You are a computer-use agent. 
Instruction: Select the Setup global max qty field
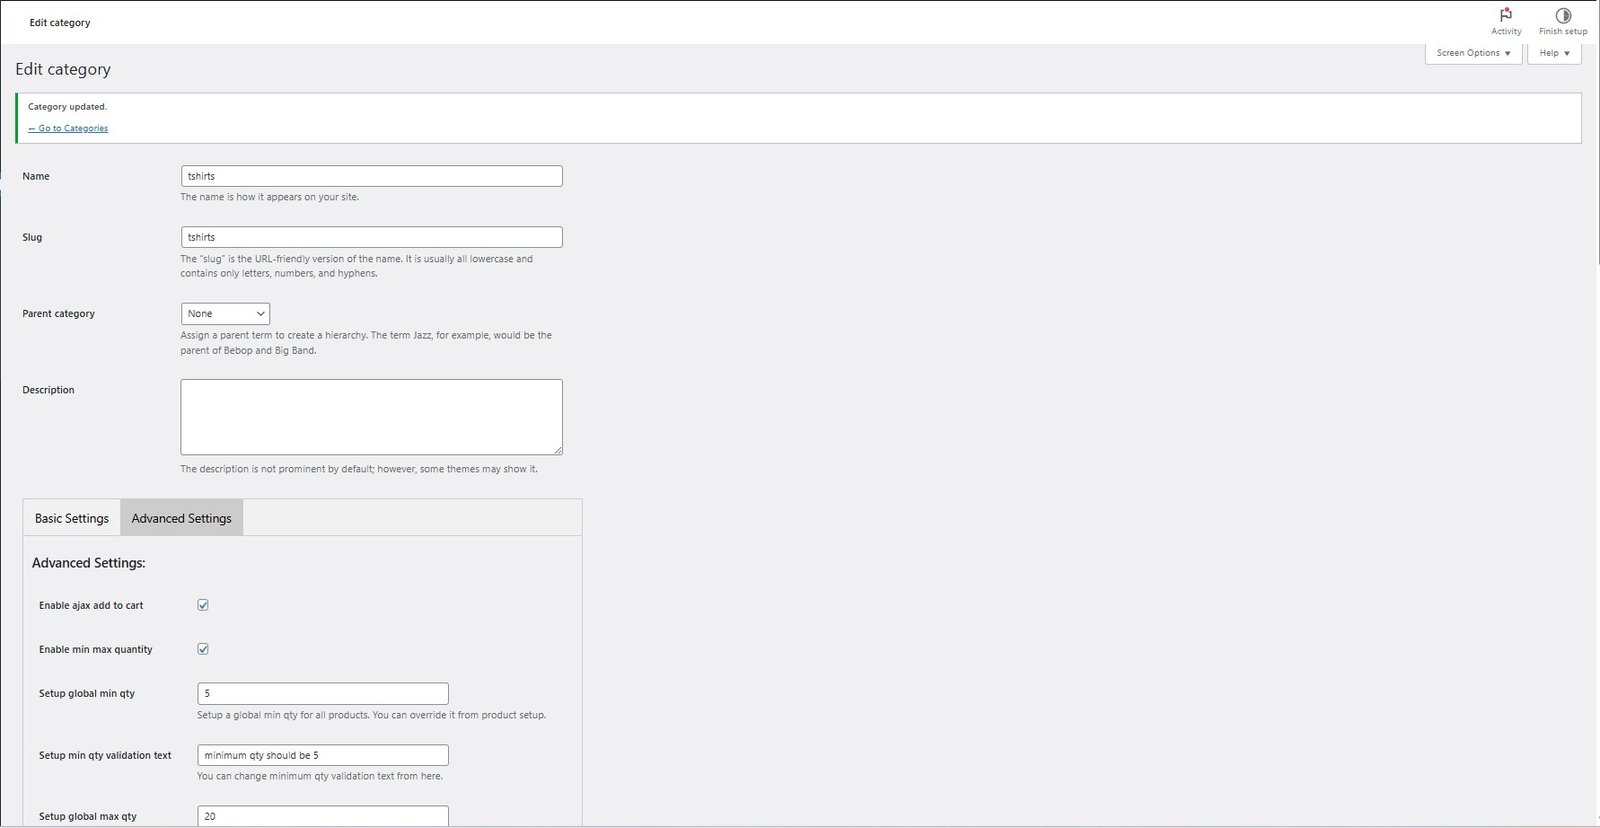322,816
